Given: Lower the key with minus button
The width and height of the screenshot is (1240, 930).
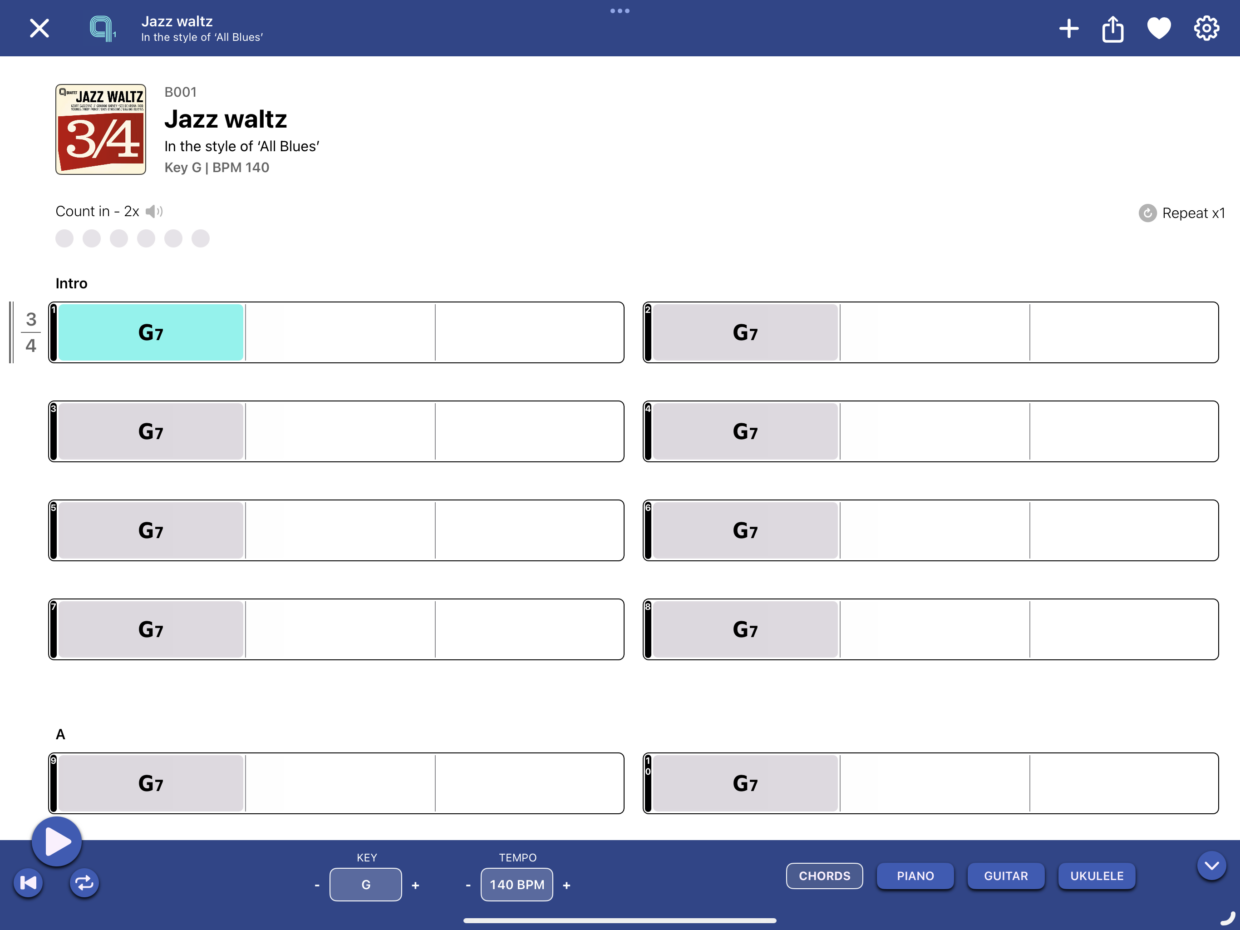Looking at the screenshot, I should click(x=317, y=885).
